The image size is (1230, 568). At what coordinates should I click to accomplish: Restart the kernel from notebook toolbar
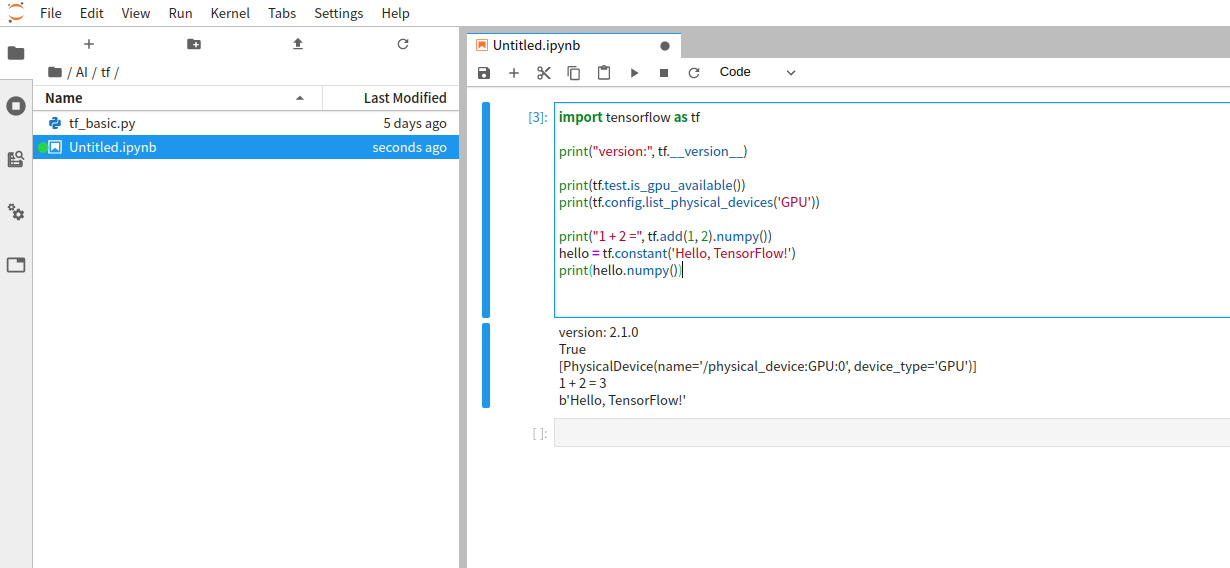pos(694,73)
